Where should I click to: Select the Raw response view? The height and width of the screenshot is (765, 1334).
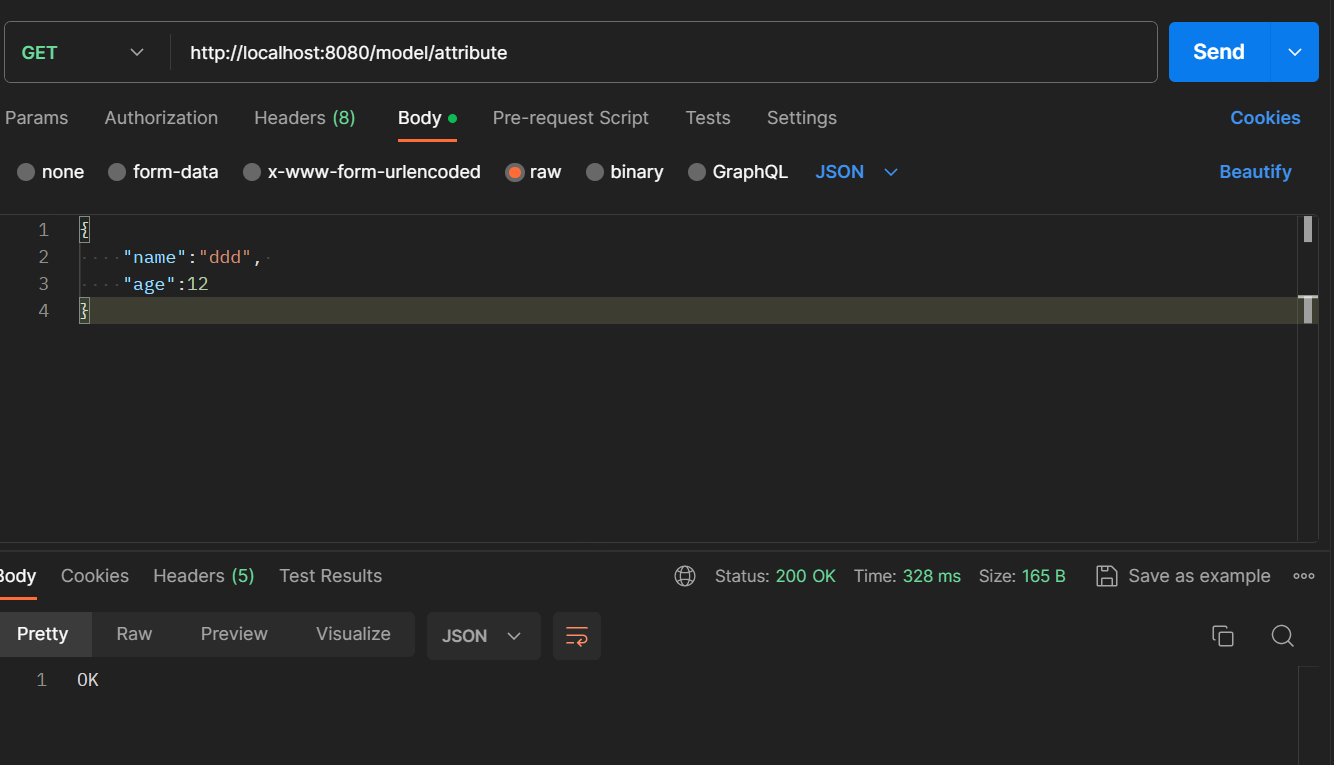tap(134, 634)
